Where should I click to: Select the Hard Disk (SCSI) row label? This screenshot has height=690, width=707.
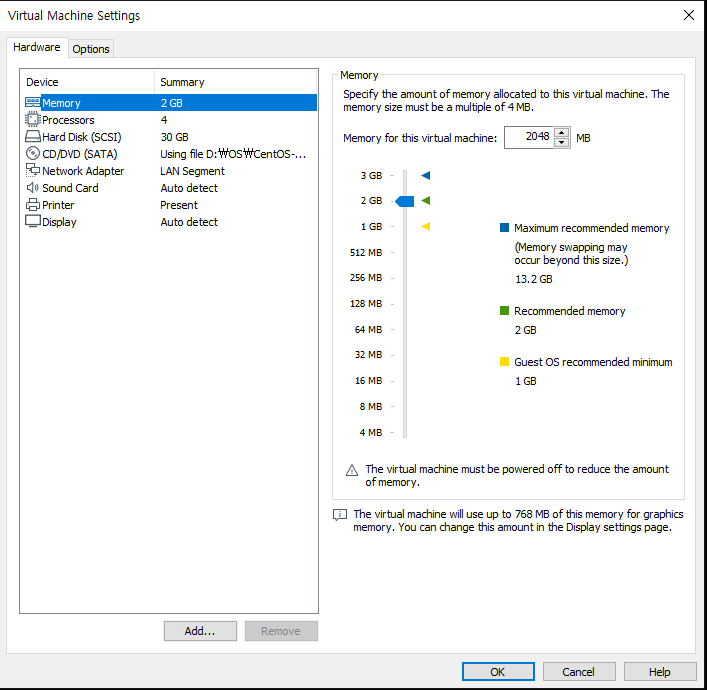(x=82, y=137)
